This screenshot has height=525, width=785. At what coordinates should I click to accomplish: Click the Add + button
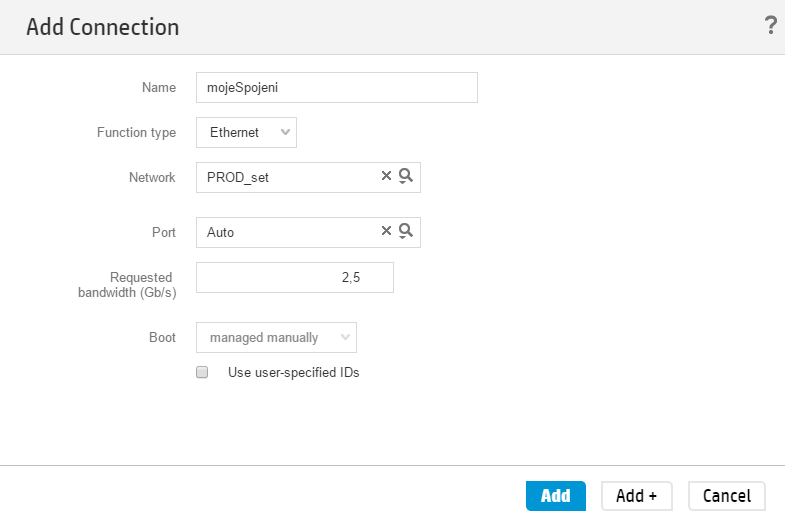[636, 496]
